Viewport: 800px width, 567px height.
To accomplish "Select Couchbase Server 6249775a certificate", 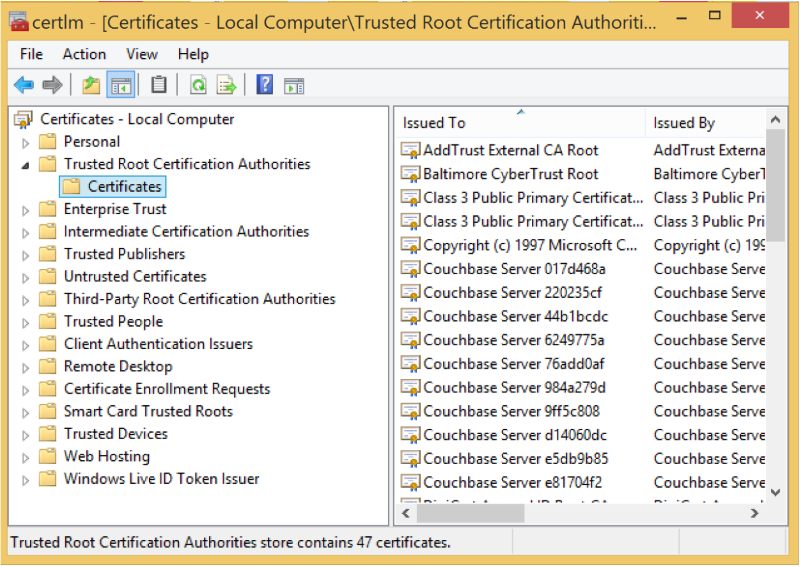I will (x=513, y=340).
